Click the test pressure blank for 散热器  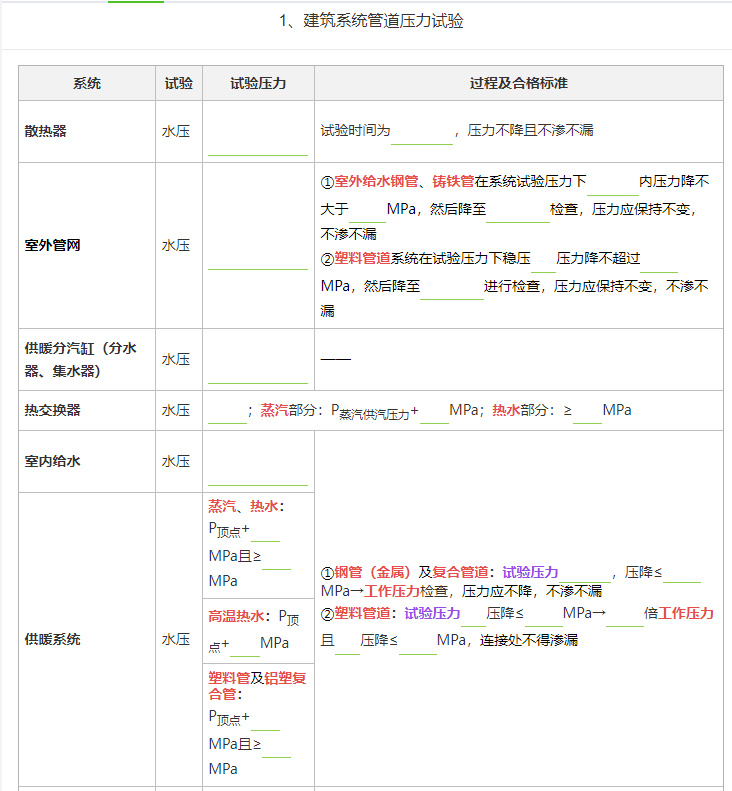click(x=258, y=145)
